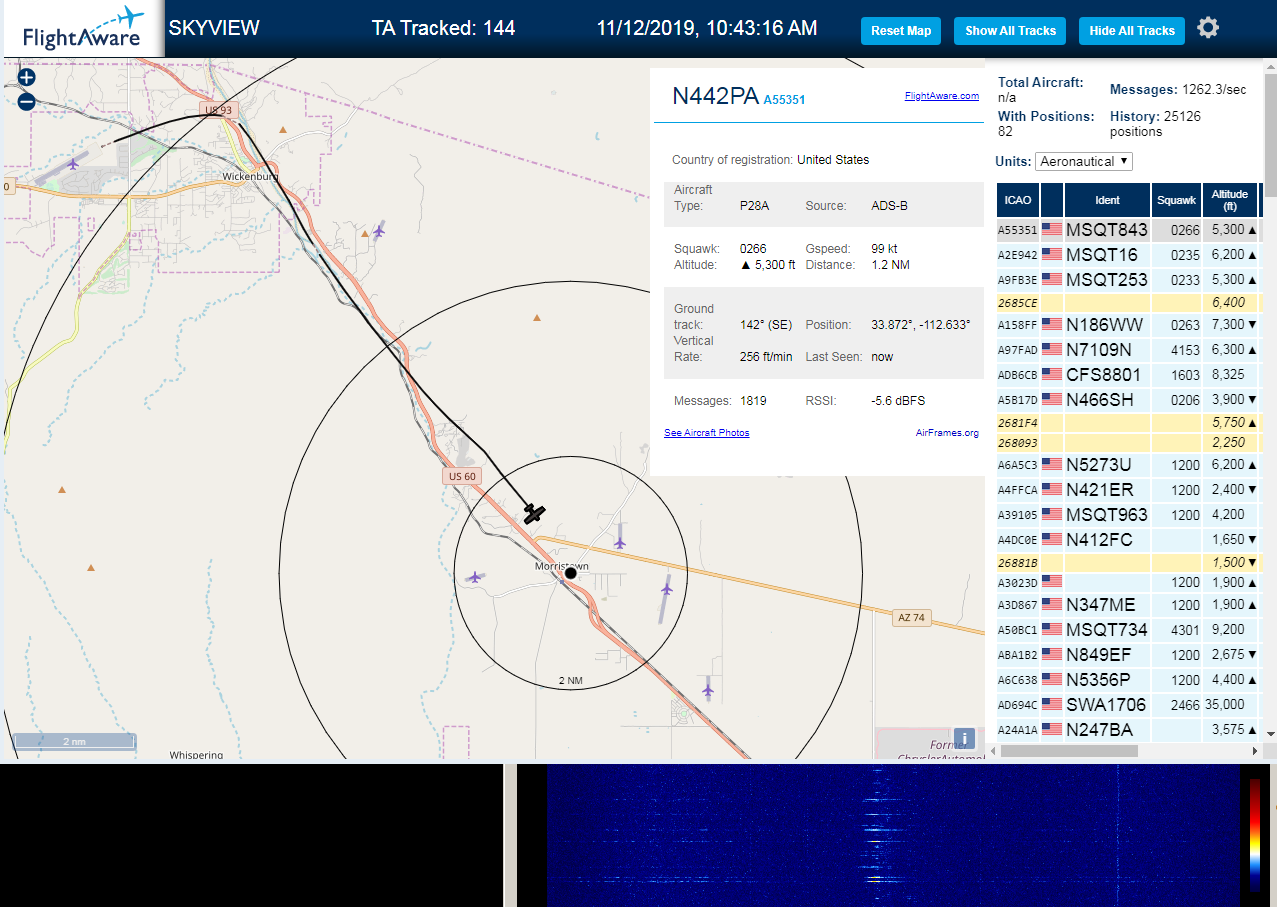Click the US flag in MSQT843 row
The width and height of the screenshot is (1277, 907).
(1052, 230)
